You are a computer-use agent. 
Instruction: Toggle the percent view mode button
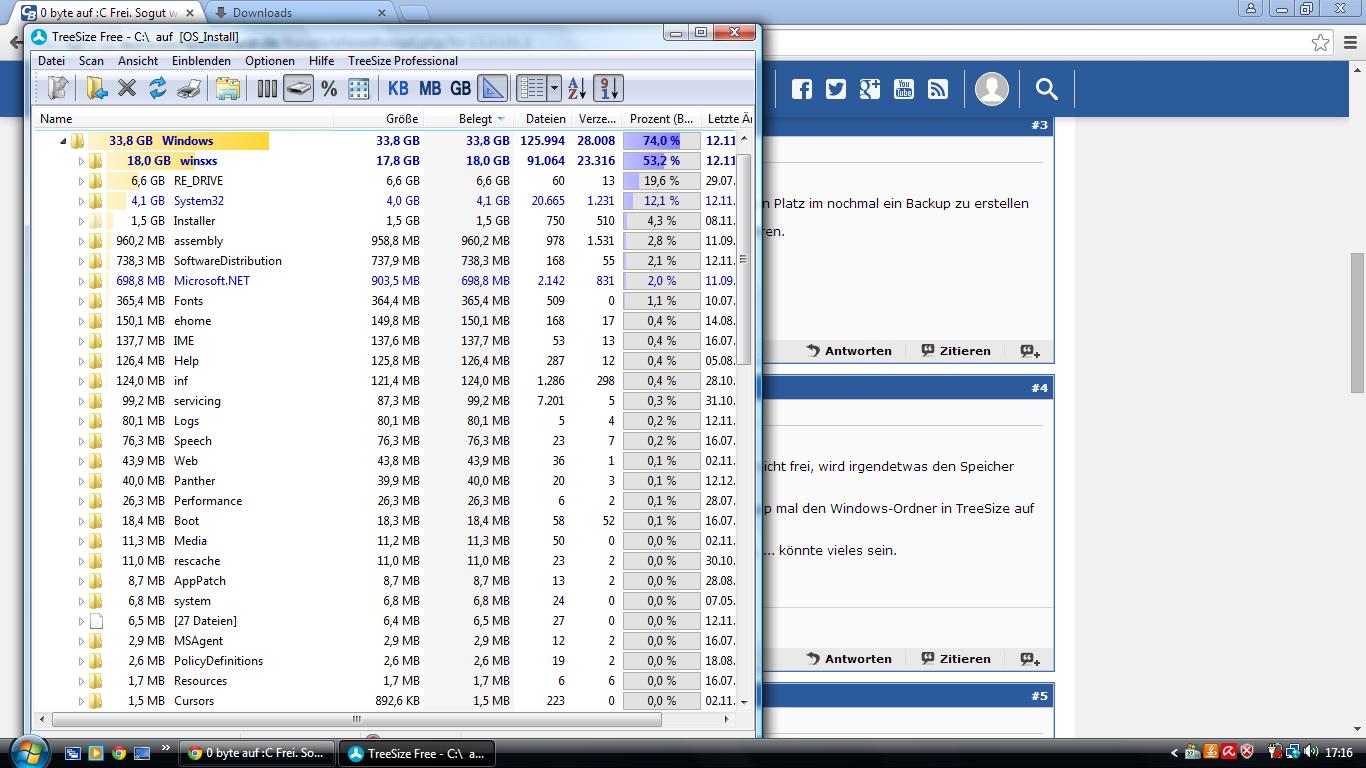point(329,88)
